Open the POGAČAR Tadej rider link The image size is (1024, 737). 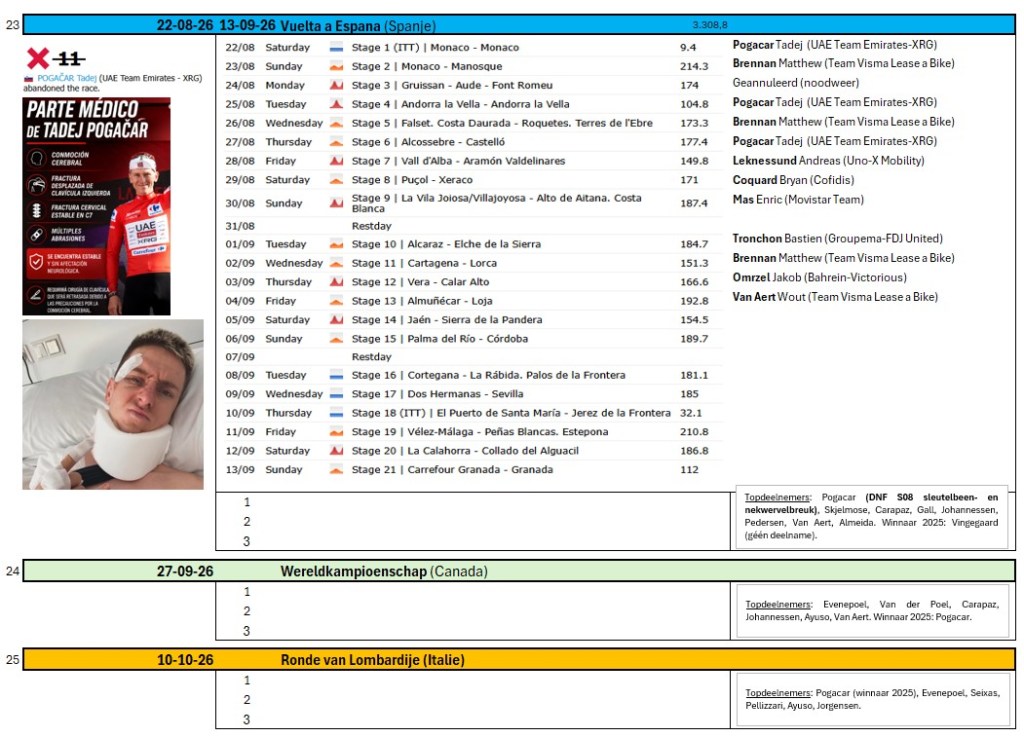click(67, 78)
